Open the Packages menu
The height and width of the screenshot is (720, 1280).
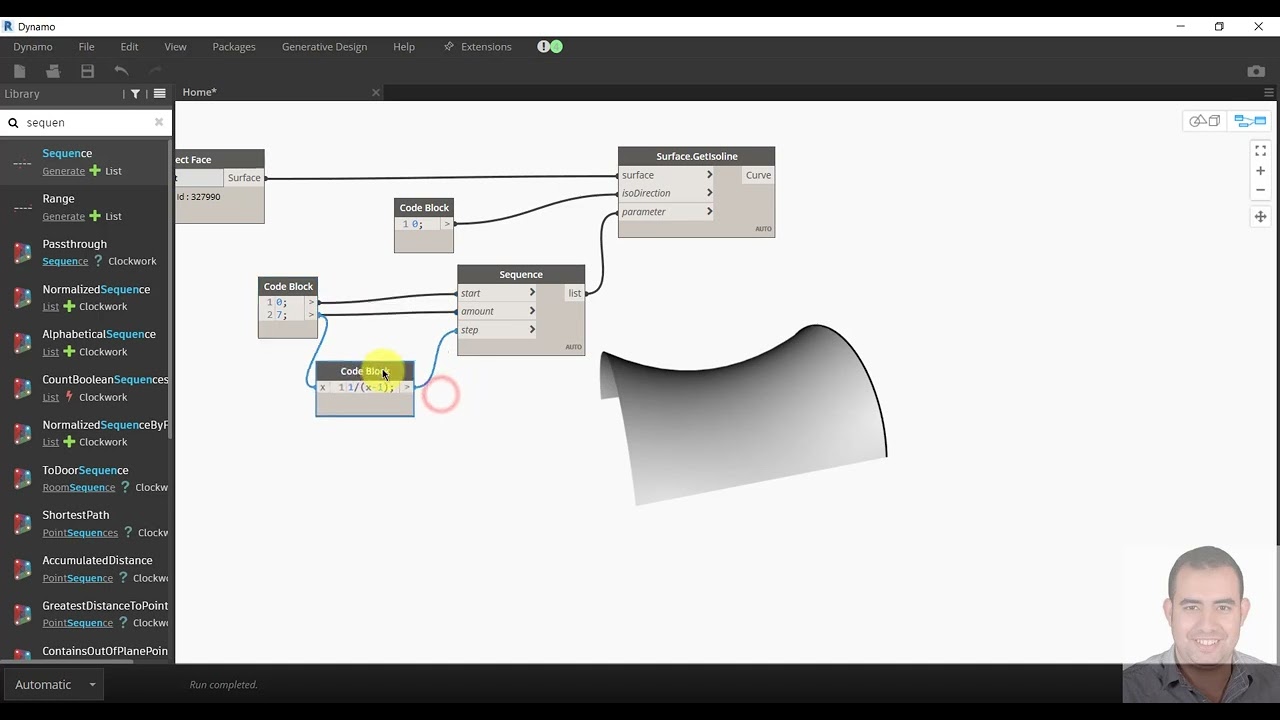click(x=234, y=47)
